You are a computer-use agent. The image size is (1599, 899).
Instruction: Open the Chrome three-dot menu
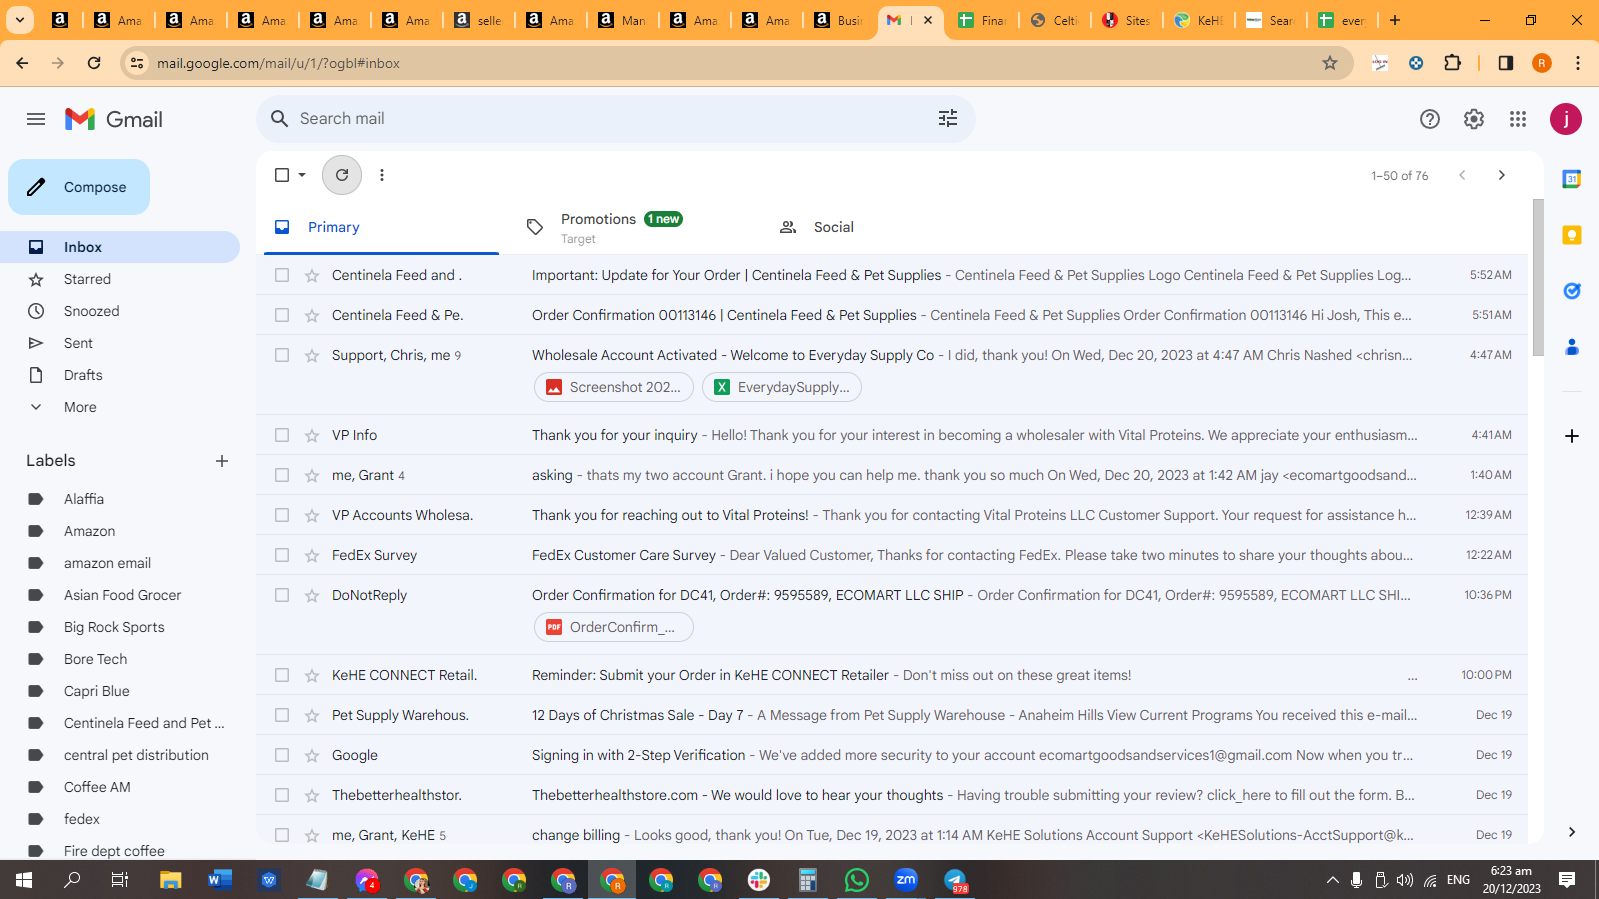tap(1578, 63)
